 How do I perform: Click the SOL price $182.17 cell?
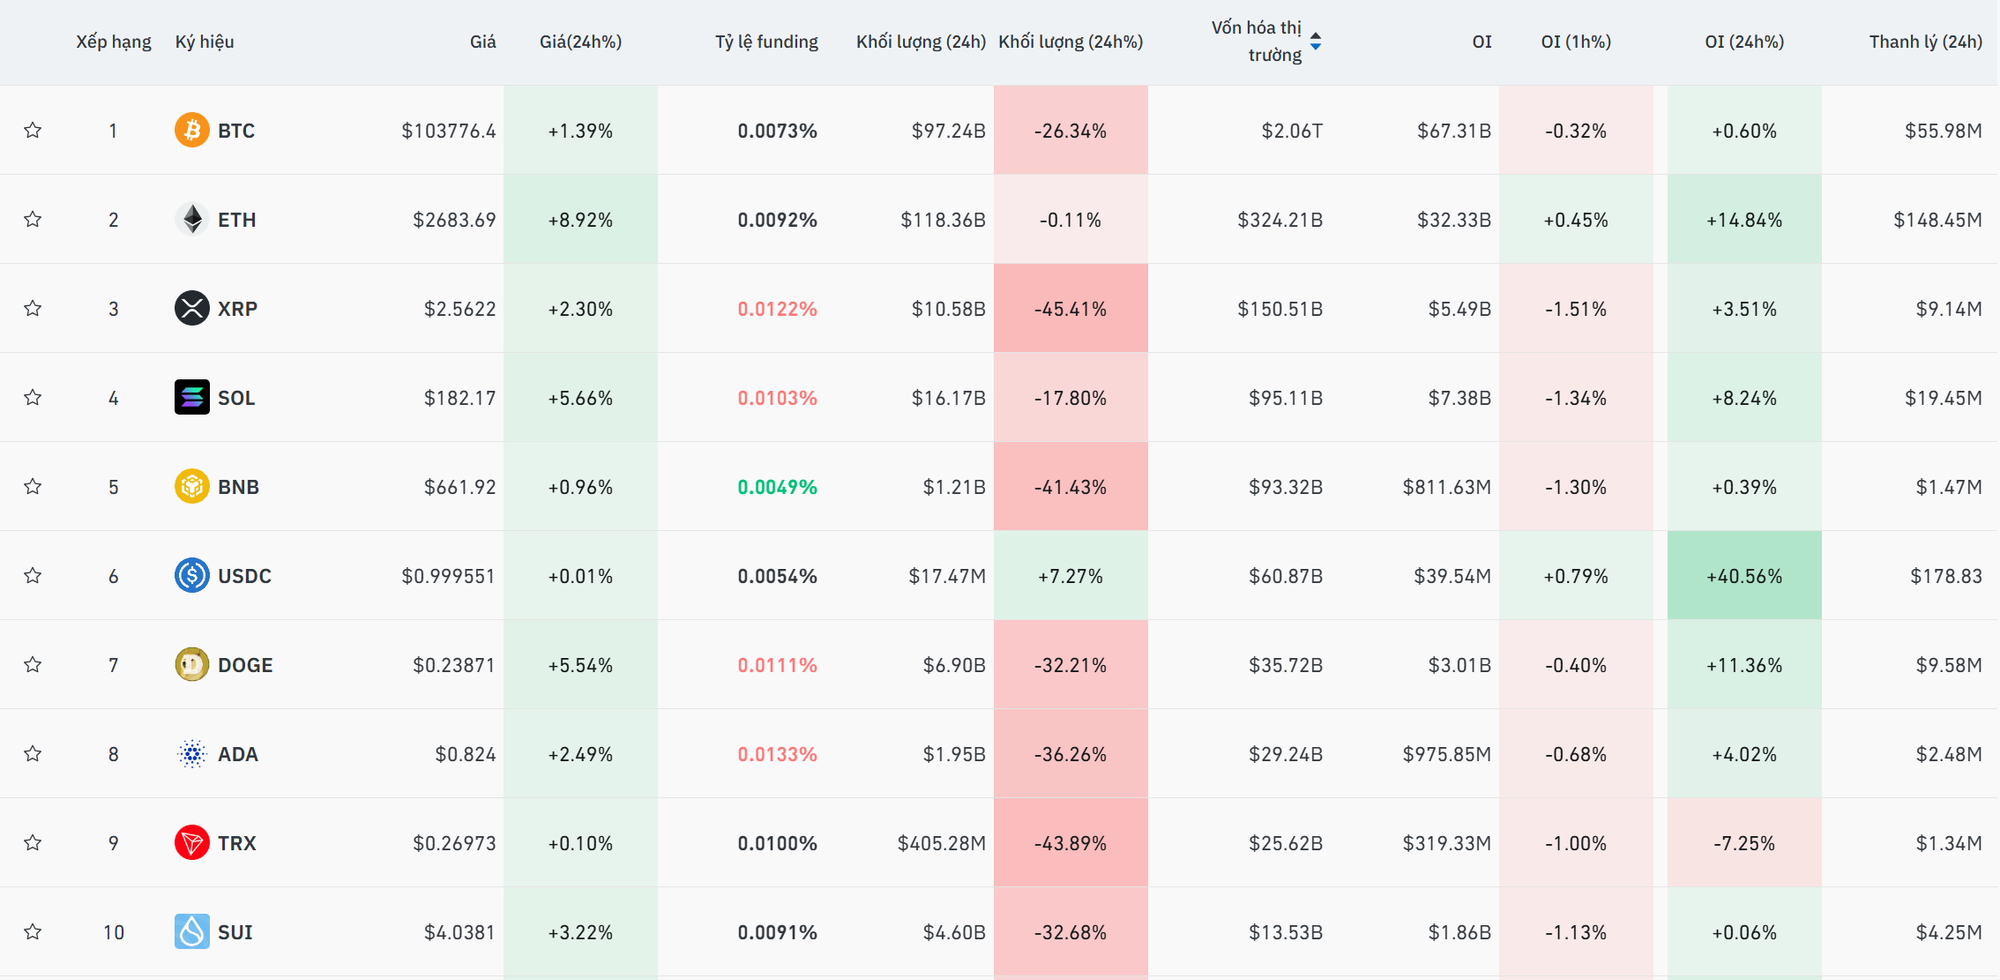459,398
